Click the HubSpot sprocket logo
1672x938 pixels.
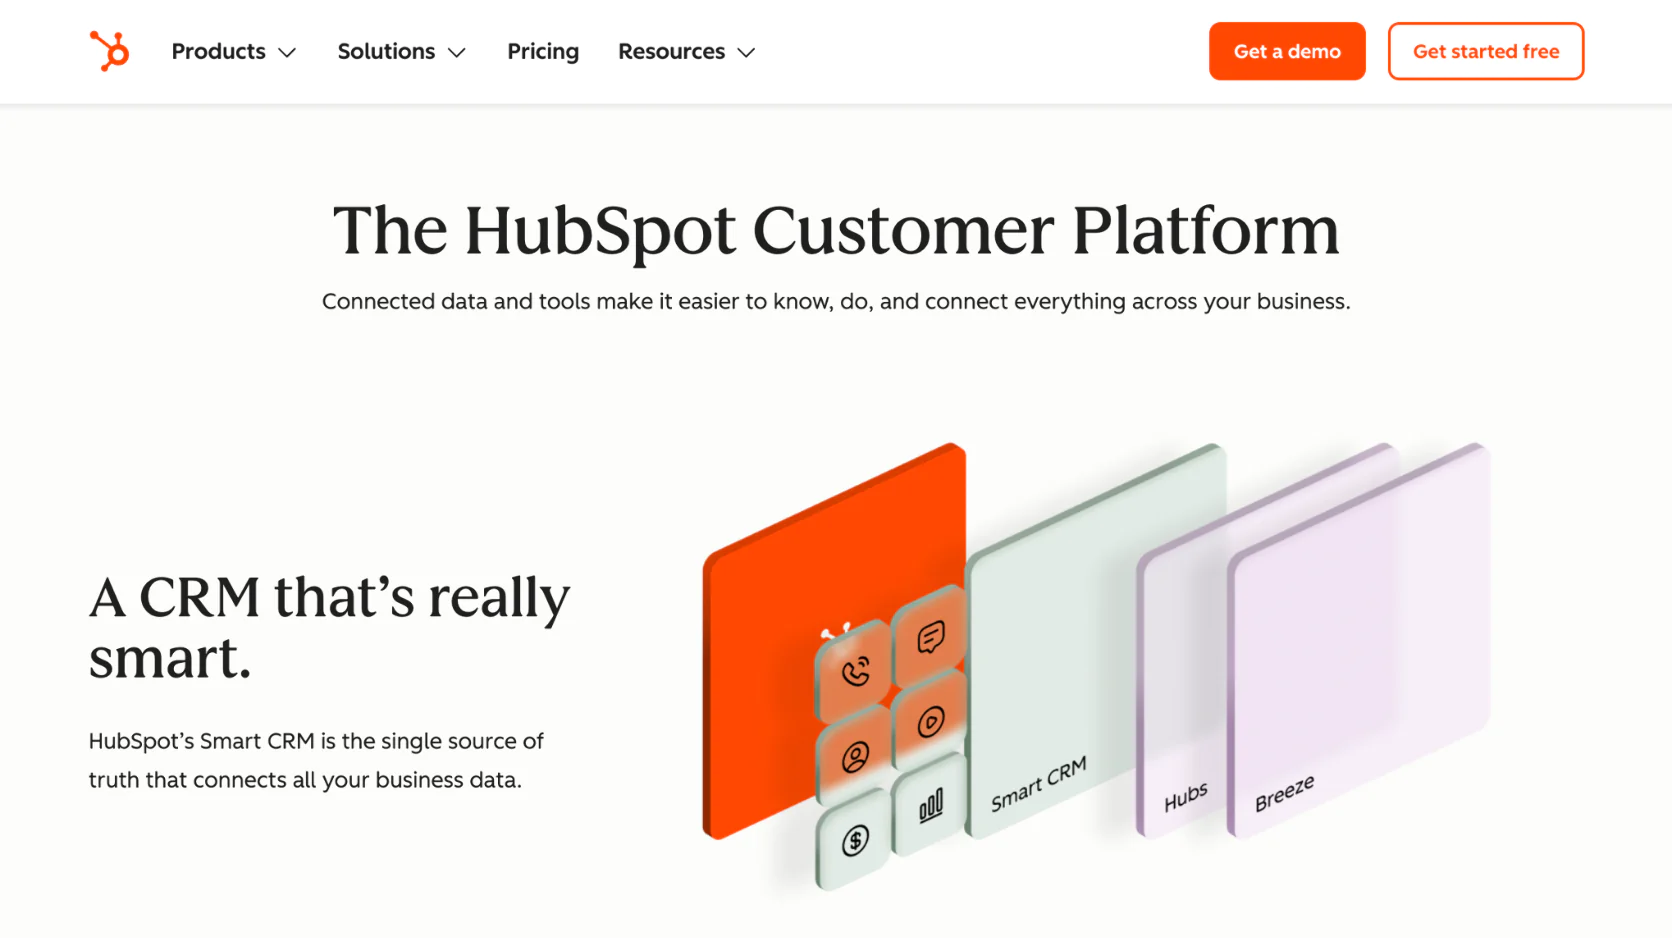coord(109,51)
